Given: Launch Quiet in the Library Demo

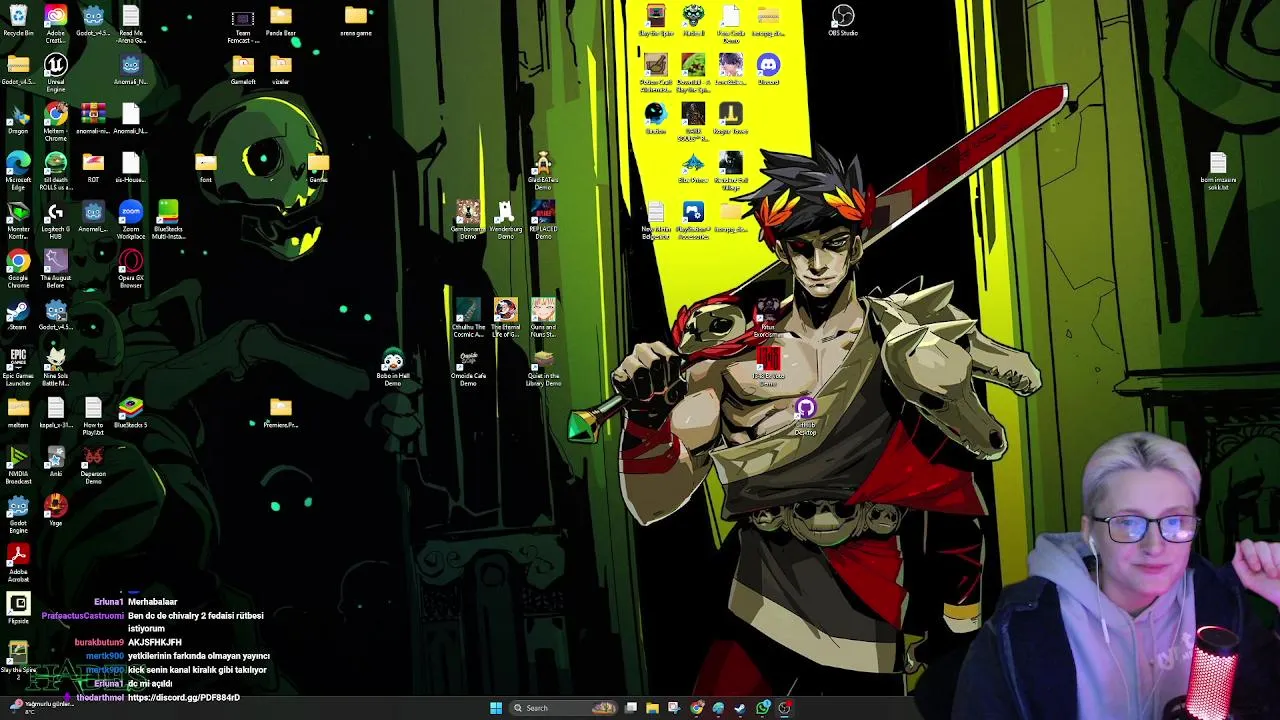Looking at the screenshot, I should (x=543, y=367).
